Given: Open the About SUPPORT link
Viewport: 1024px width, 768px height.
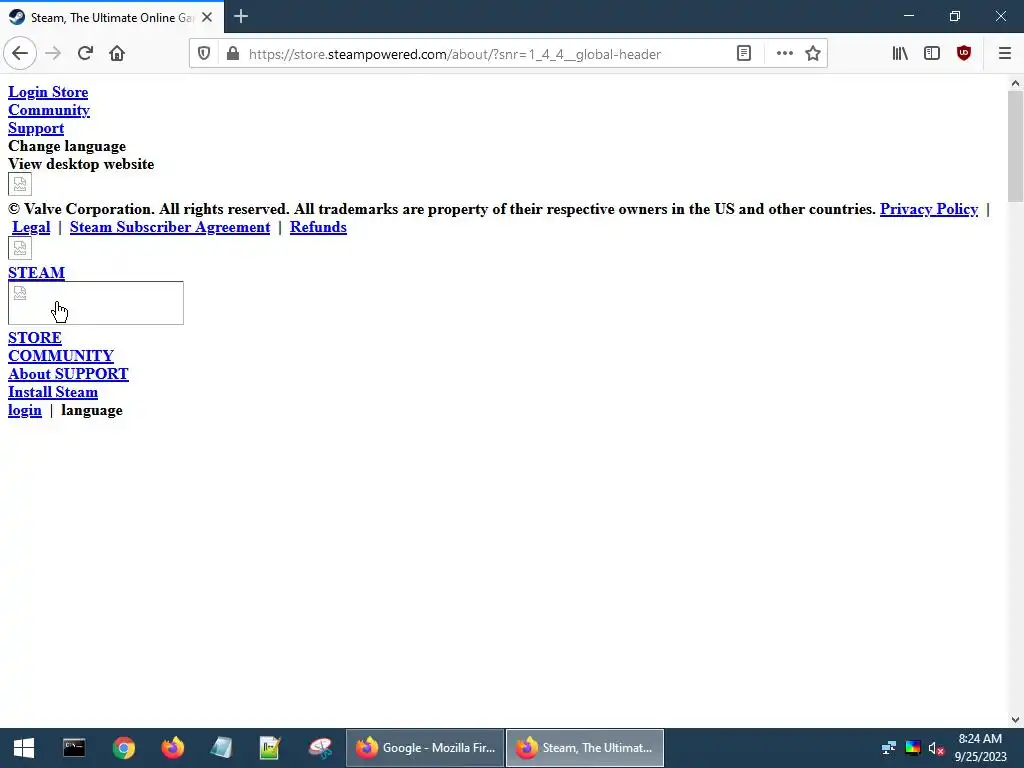Looking at the screenshot, I should coord(68,374).
